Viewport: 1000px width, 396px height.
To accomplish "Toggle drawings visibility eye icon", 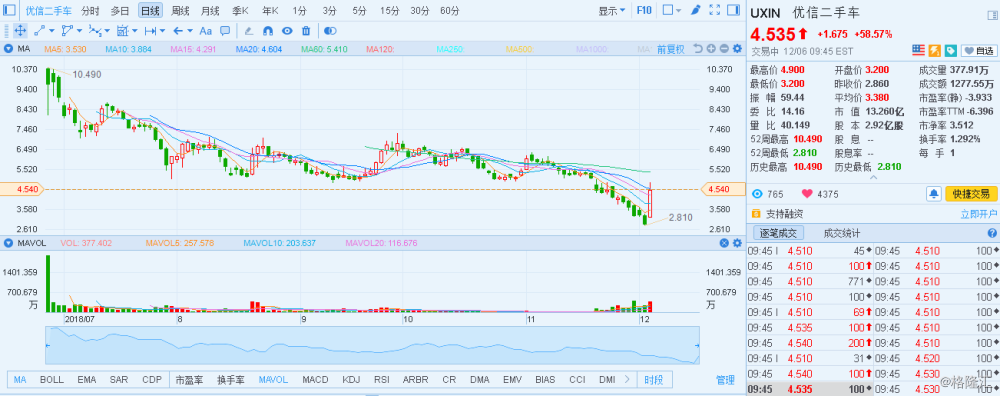I will (x=287, y=31).
